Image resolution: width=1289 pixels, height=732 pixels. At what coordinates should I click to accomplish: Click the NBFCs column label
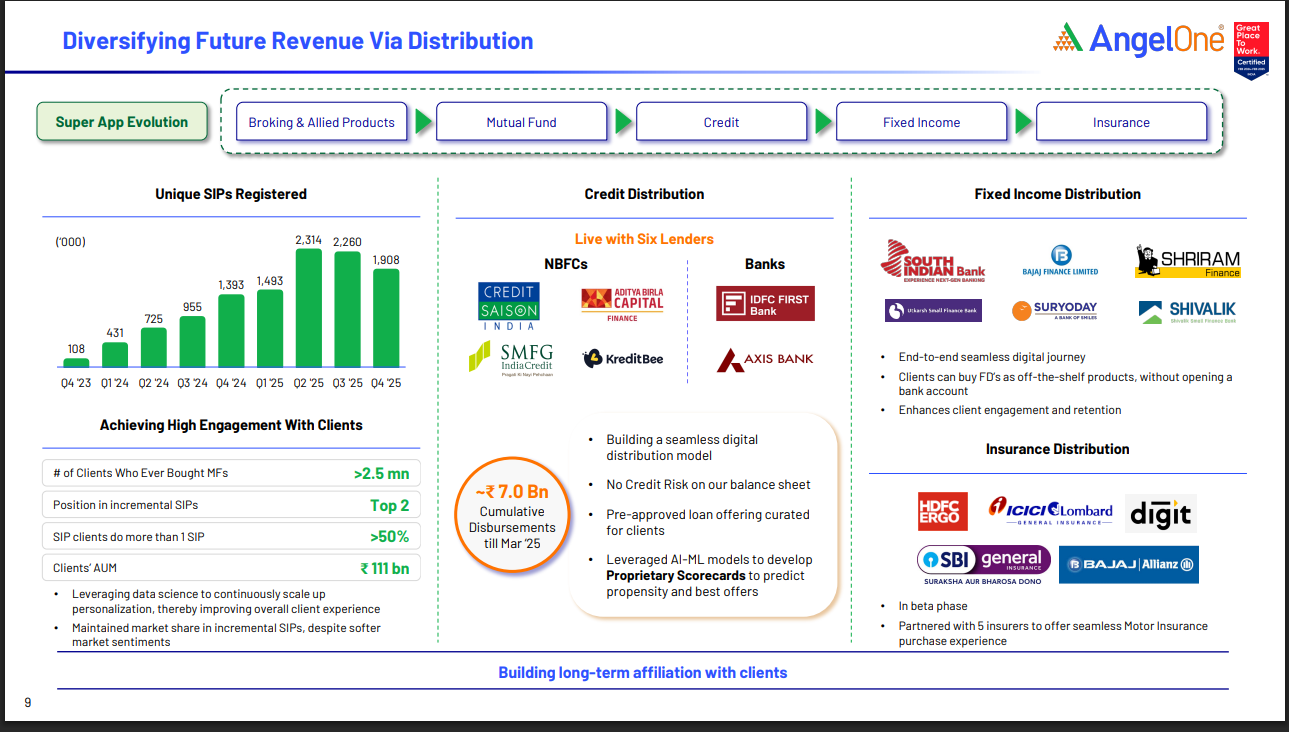pos(566,264)
